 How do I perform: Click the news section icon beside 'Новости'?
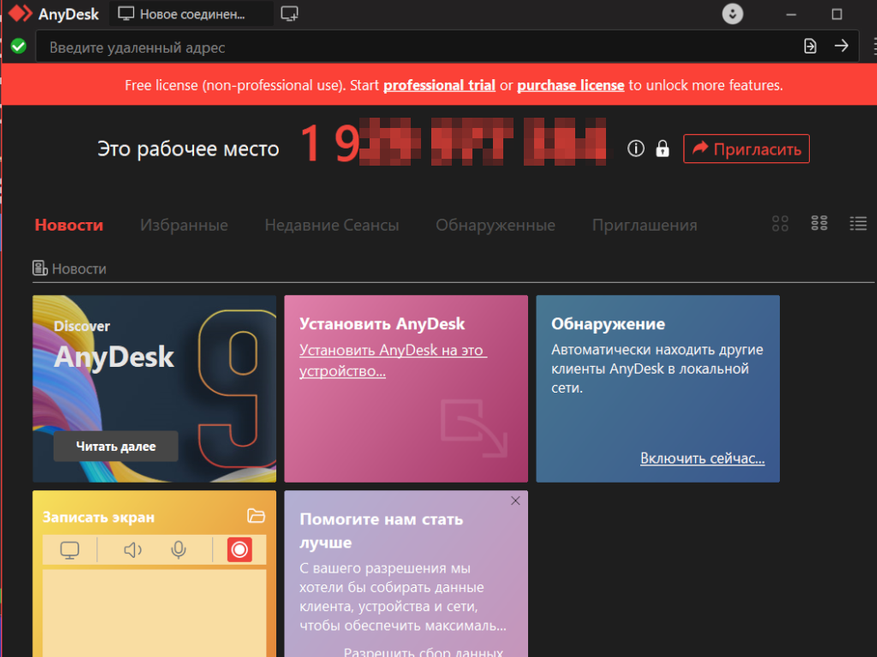point(40,268)
